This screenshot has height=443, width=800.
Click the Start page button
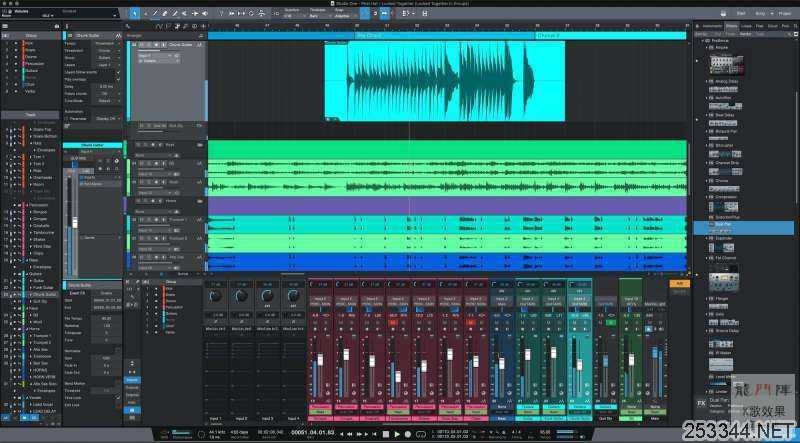point(741,13)
